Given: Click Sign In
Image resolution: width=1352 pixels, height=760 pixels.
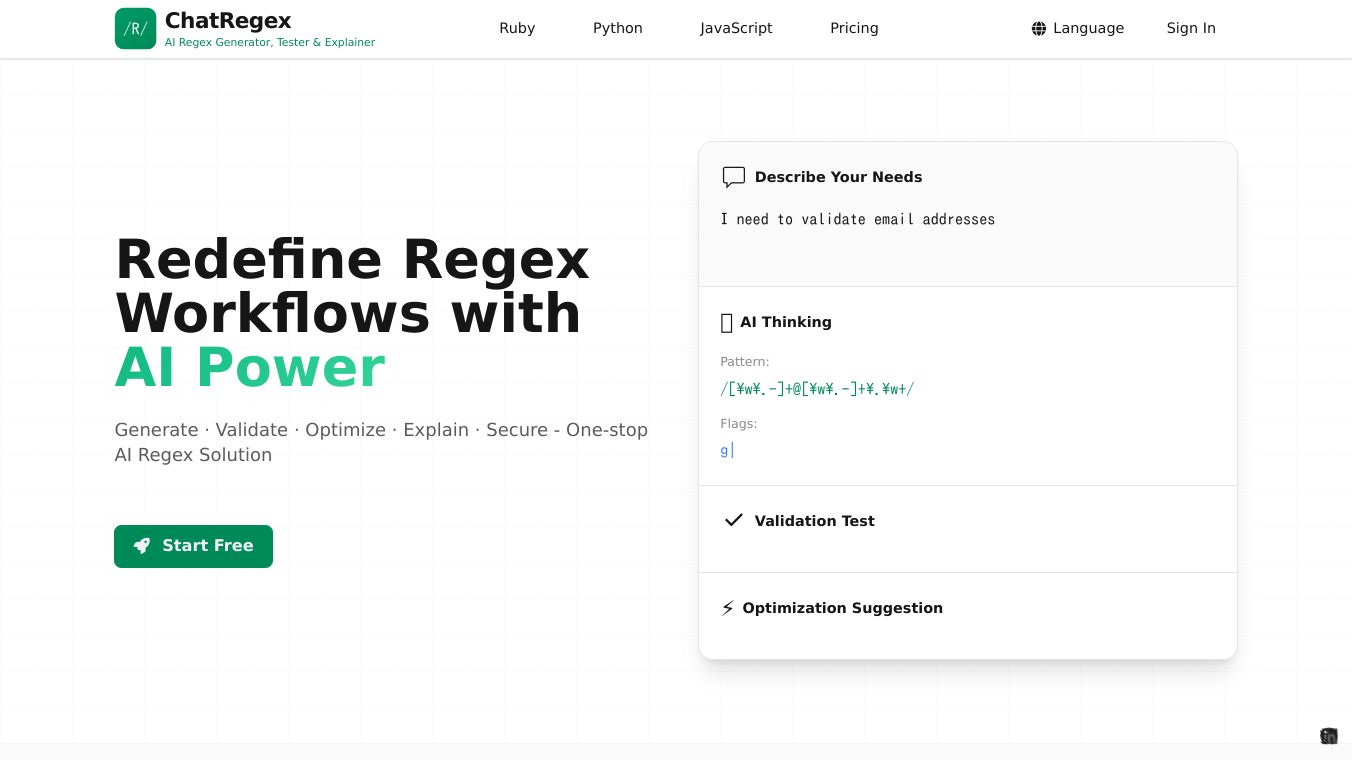Looking at the screenshot, I should point(1191,28).
